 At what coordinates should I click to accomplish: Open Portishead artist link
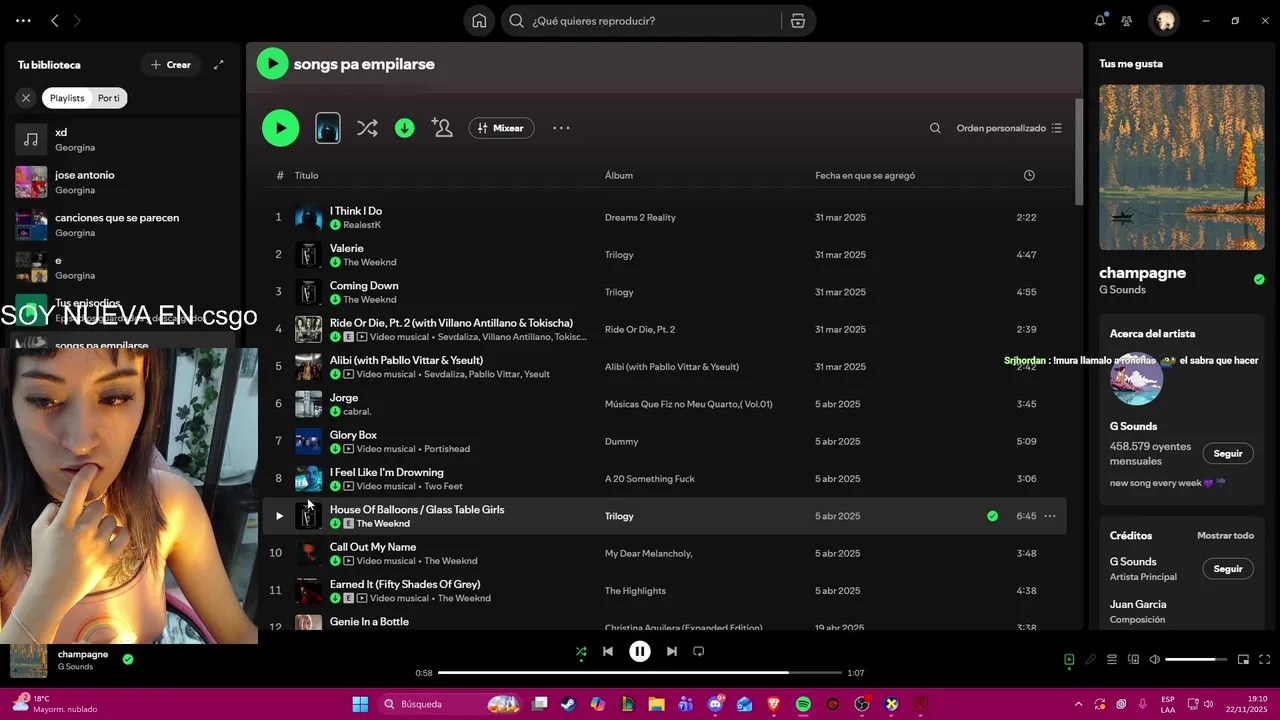[447, 449]
